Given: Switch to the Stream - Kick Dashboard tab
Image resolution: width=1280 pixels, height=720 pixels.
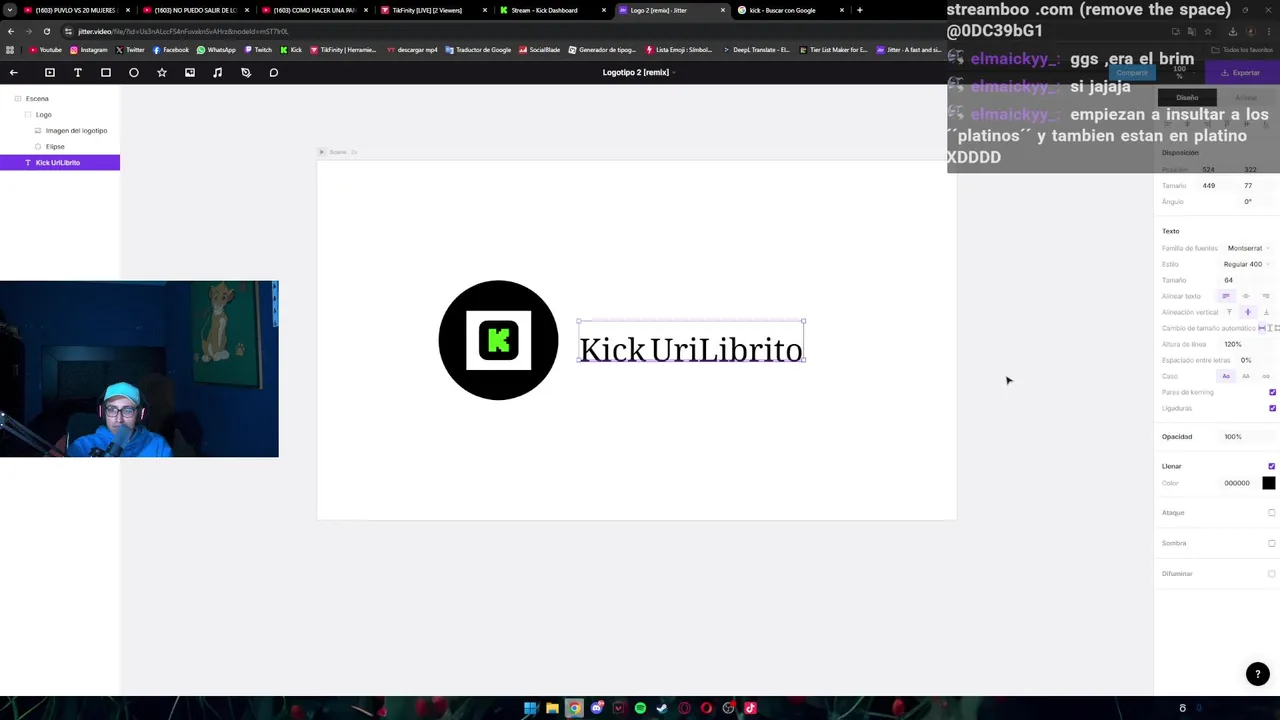Looking at the screenshot, I should pyautogui.click(x=551, y=10).
